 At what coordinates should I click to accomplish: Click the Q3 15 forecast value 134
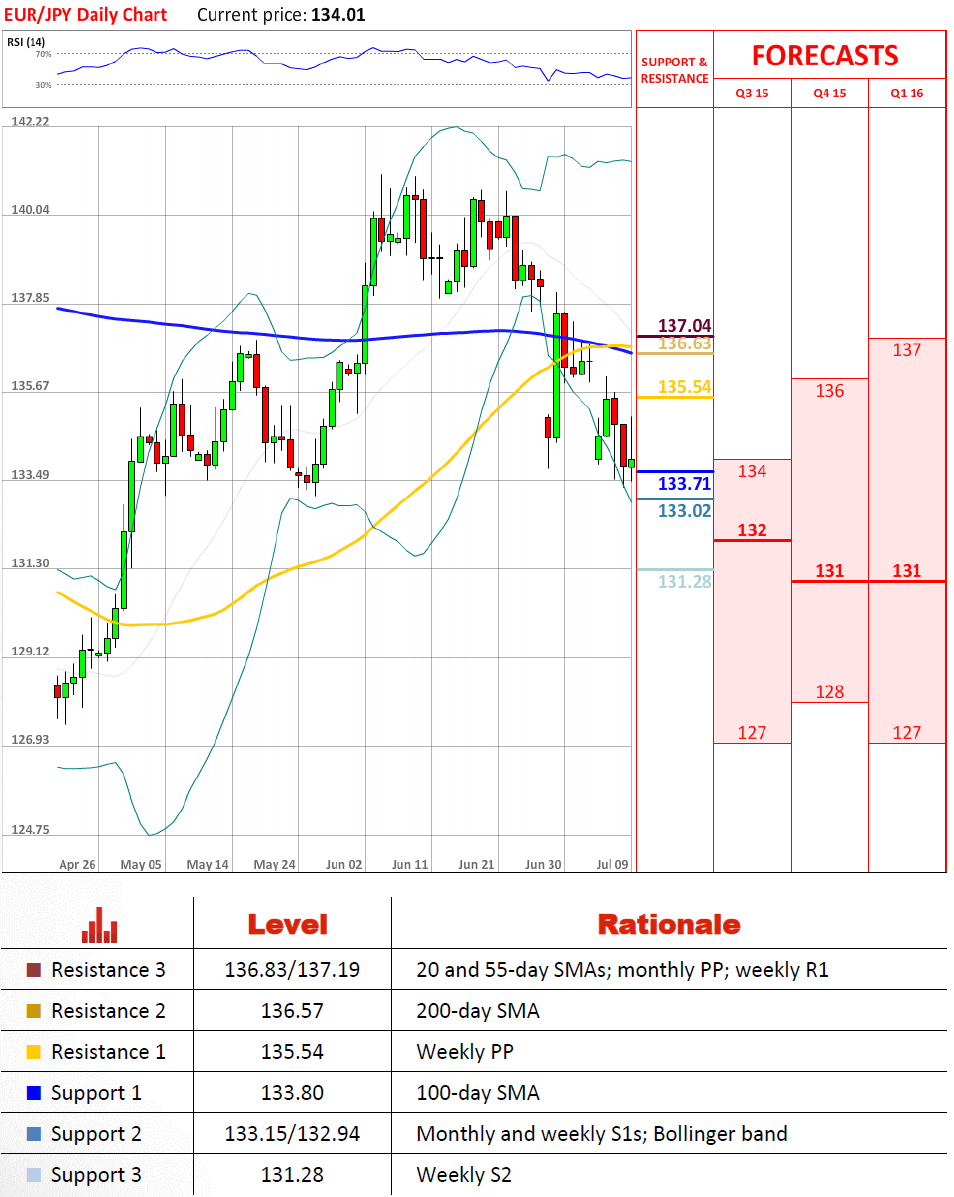click(x=752, y=472)
